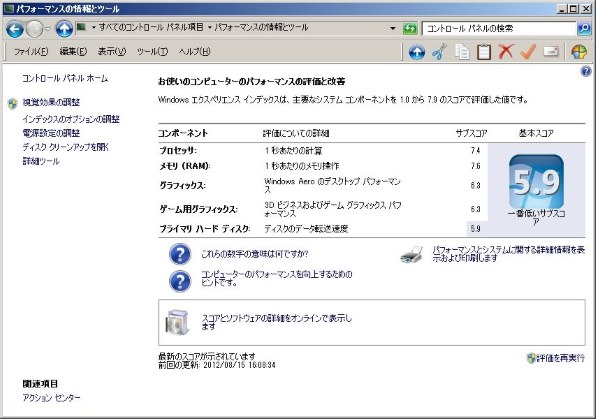
Task: Click the envelope toolbar icon
Action: 551,51
